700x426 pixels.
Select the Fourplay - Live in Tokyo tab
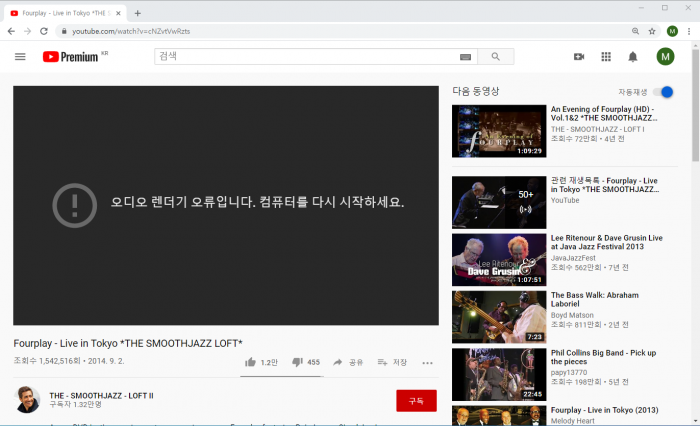(65, 13)
